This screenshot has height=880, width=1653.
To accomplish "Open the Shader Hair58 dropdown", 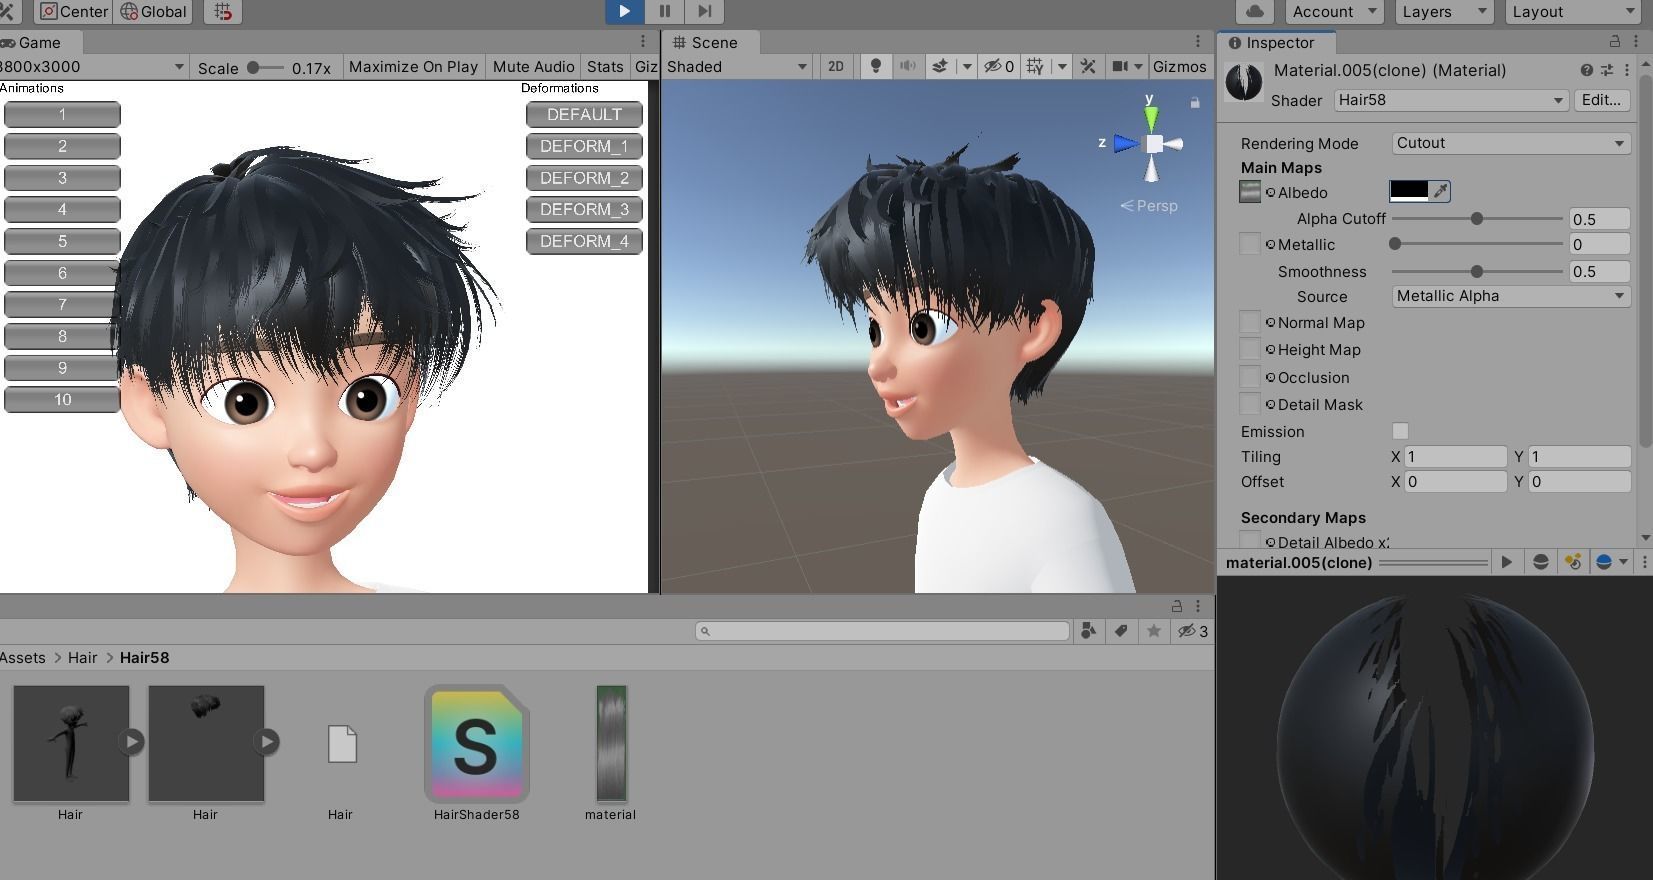I will [1450, 100].
